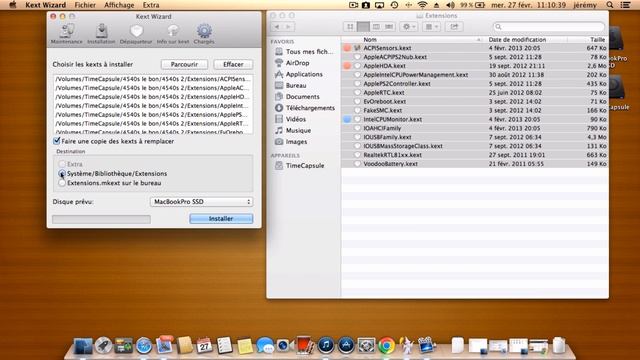The width and height of the screenshot is (640, 360).
Task: Select Applications in the Finder sidebar
Action: click(304, 74)
